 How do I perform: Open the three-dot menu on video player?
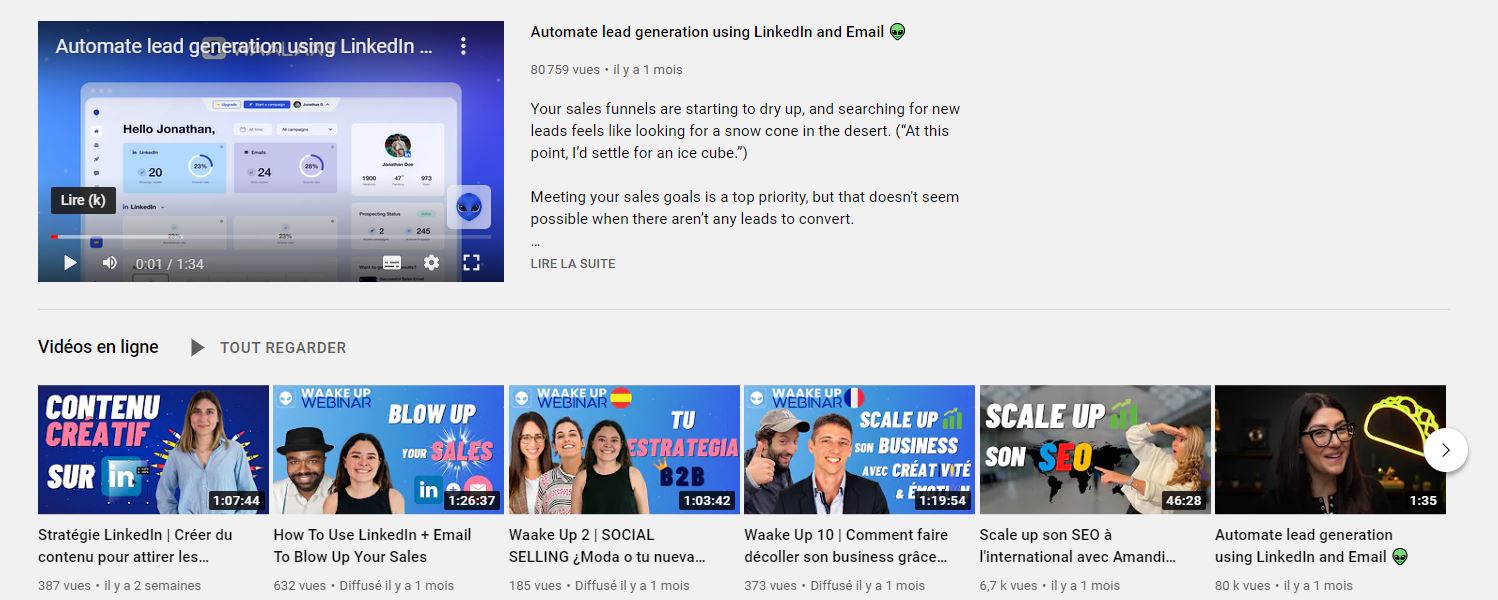tap(463, 46)
